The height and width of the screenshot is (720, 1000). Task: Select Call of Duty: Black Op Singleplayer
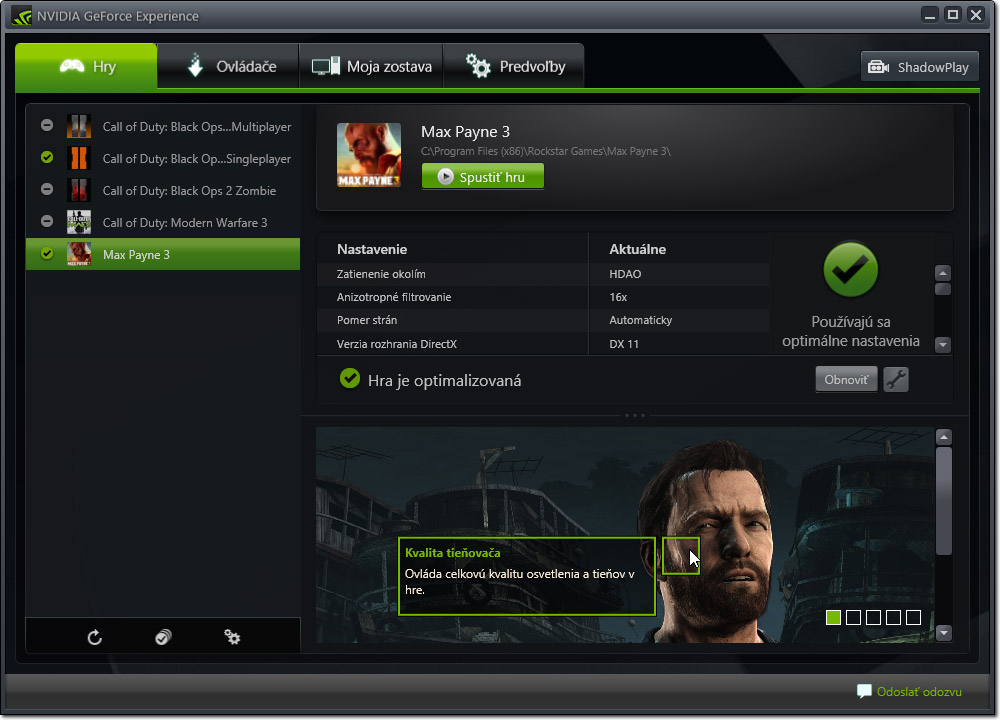click(163, 158)
